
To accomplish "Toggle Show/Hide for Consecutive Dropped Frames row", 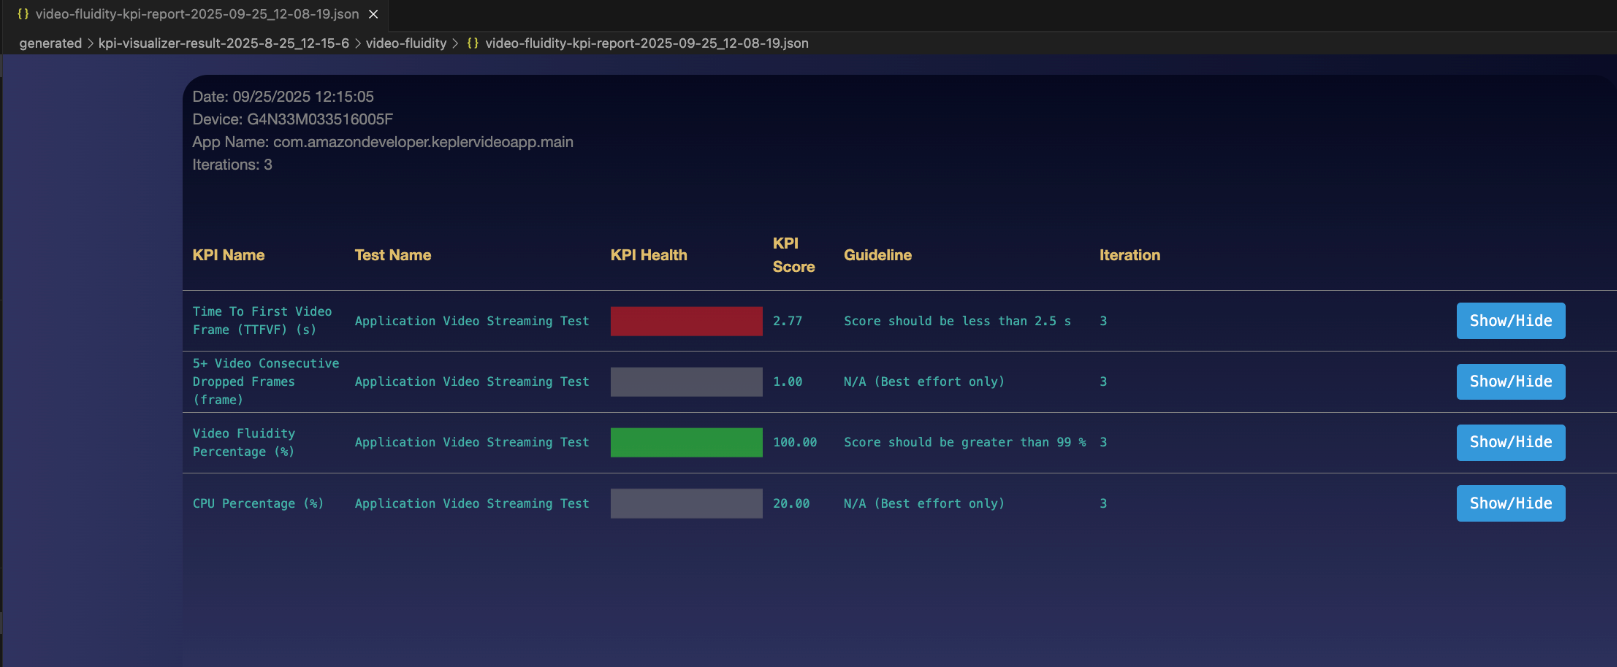I will click(x=1510, y=382).
